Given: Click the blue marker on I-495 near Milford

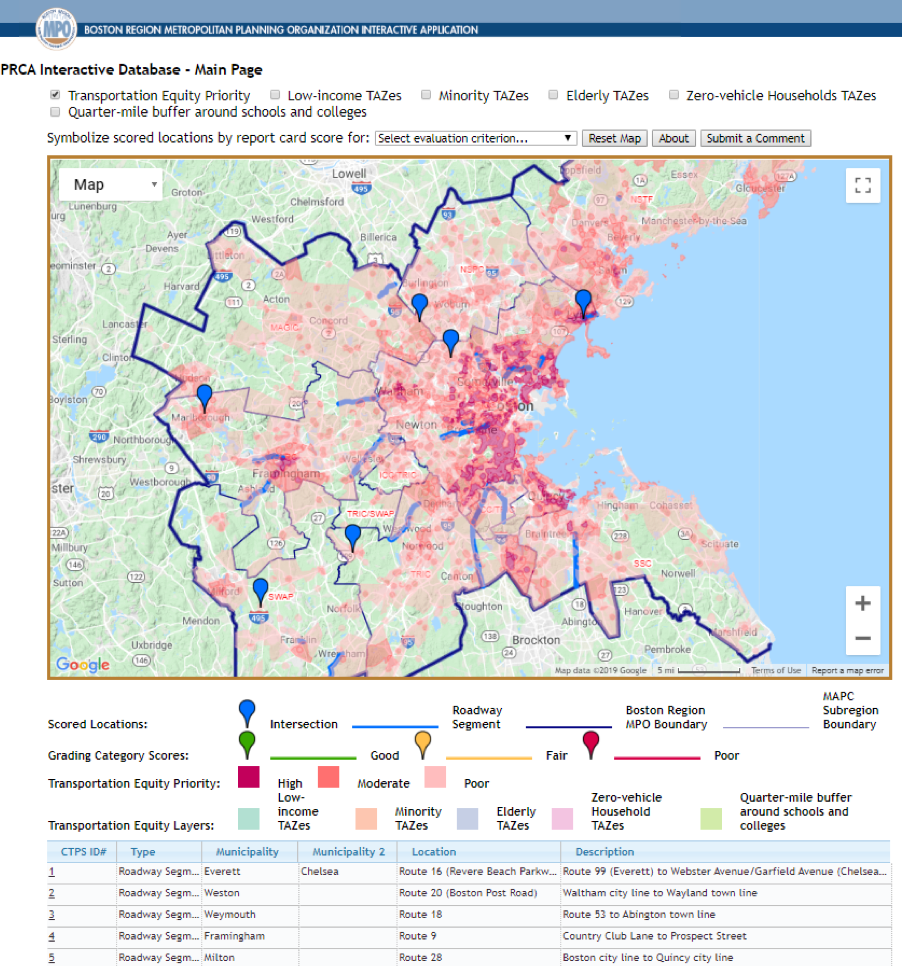Looking at the screenshot, I should click(x=260, y=591).
